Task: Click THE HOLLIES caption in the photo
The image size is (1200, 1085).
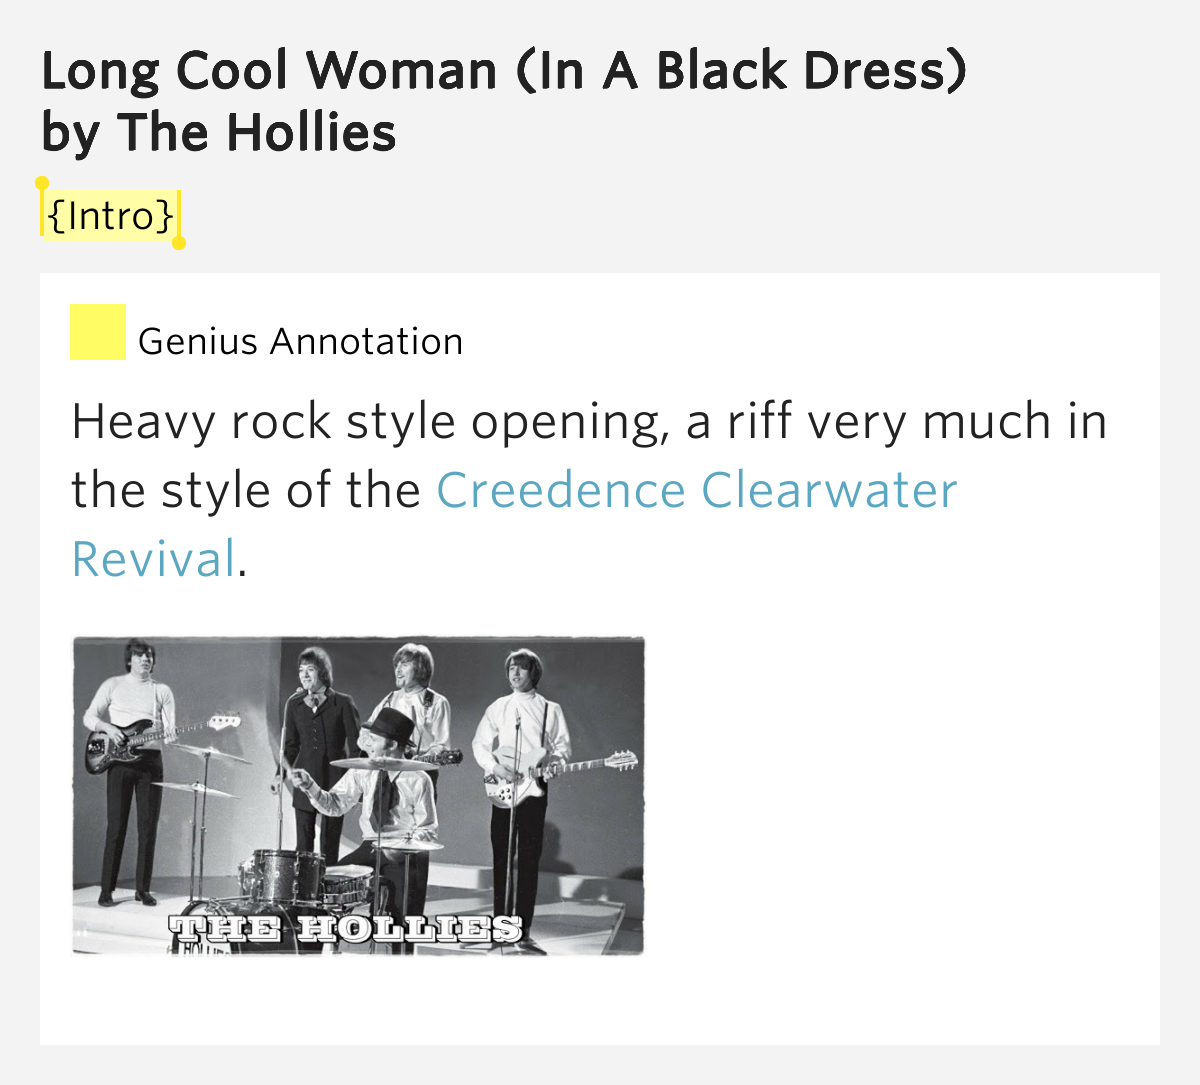Action: pyautogui.click(x=345, y=928)
